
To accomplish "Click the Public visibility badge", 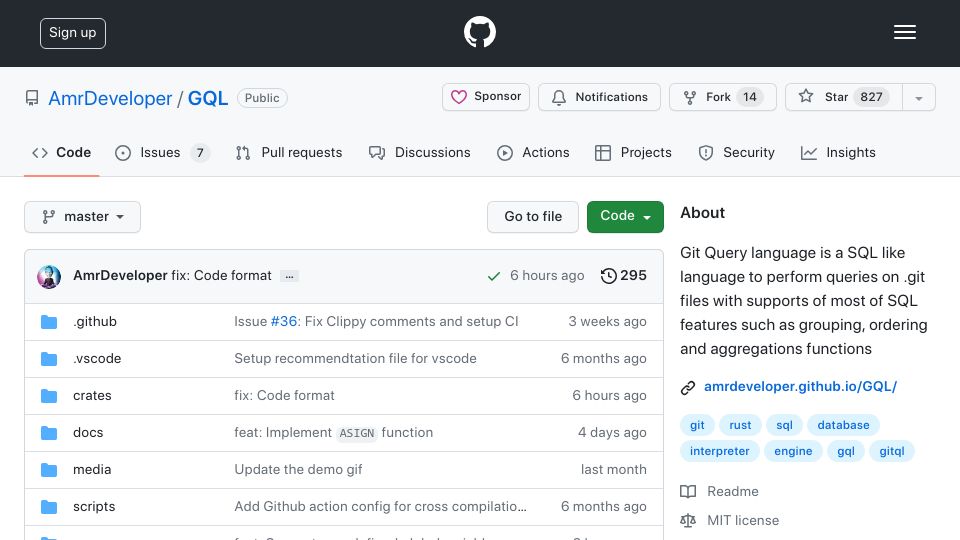I will click(x=262, y=98).
